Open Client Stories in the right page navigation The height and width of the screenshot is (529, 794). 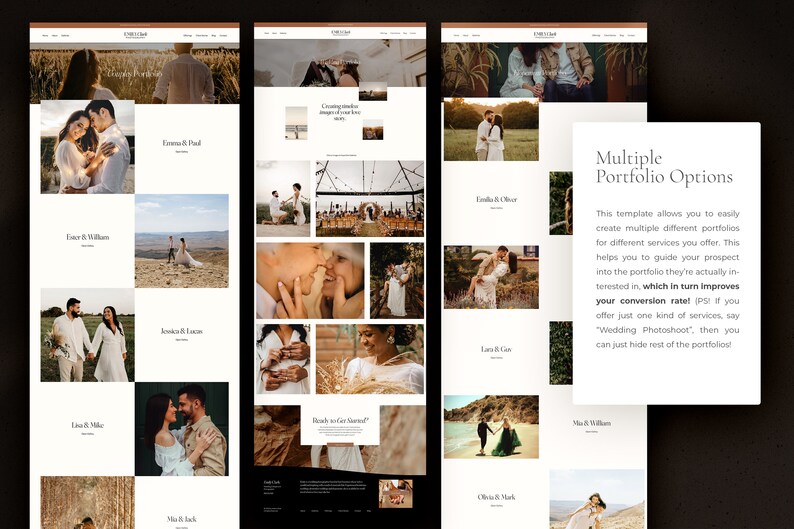coord(610,35)
